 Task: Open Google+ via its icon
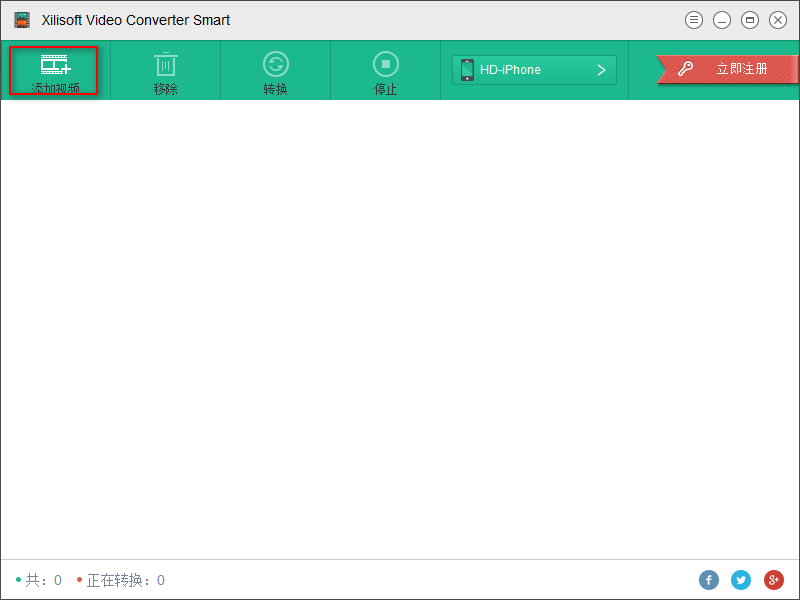773,580
